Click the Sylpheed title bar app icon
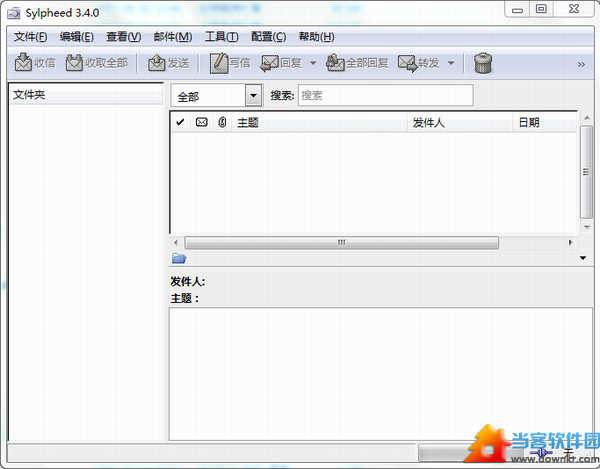600x469 pixels. 14,13
